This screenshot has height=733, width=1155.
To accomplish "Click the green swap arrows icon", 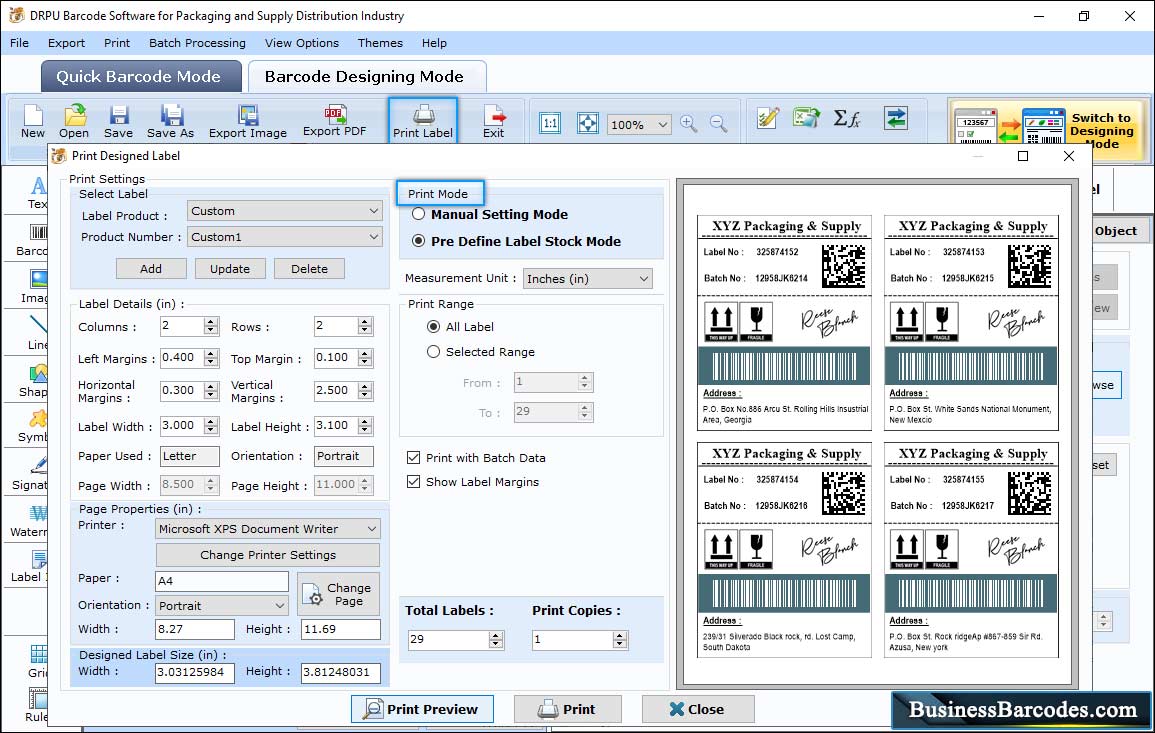I will tap(896, 118).
